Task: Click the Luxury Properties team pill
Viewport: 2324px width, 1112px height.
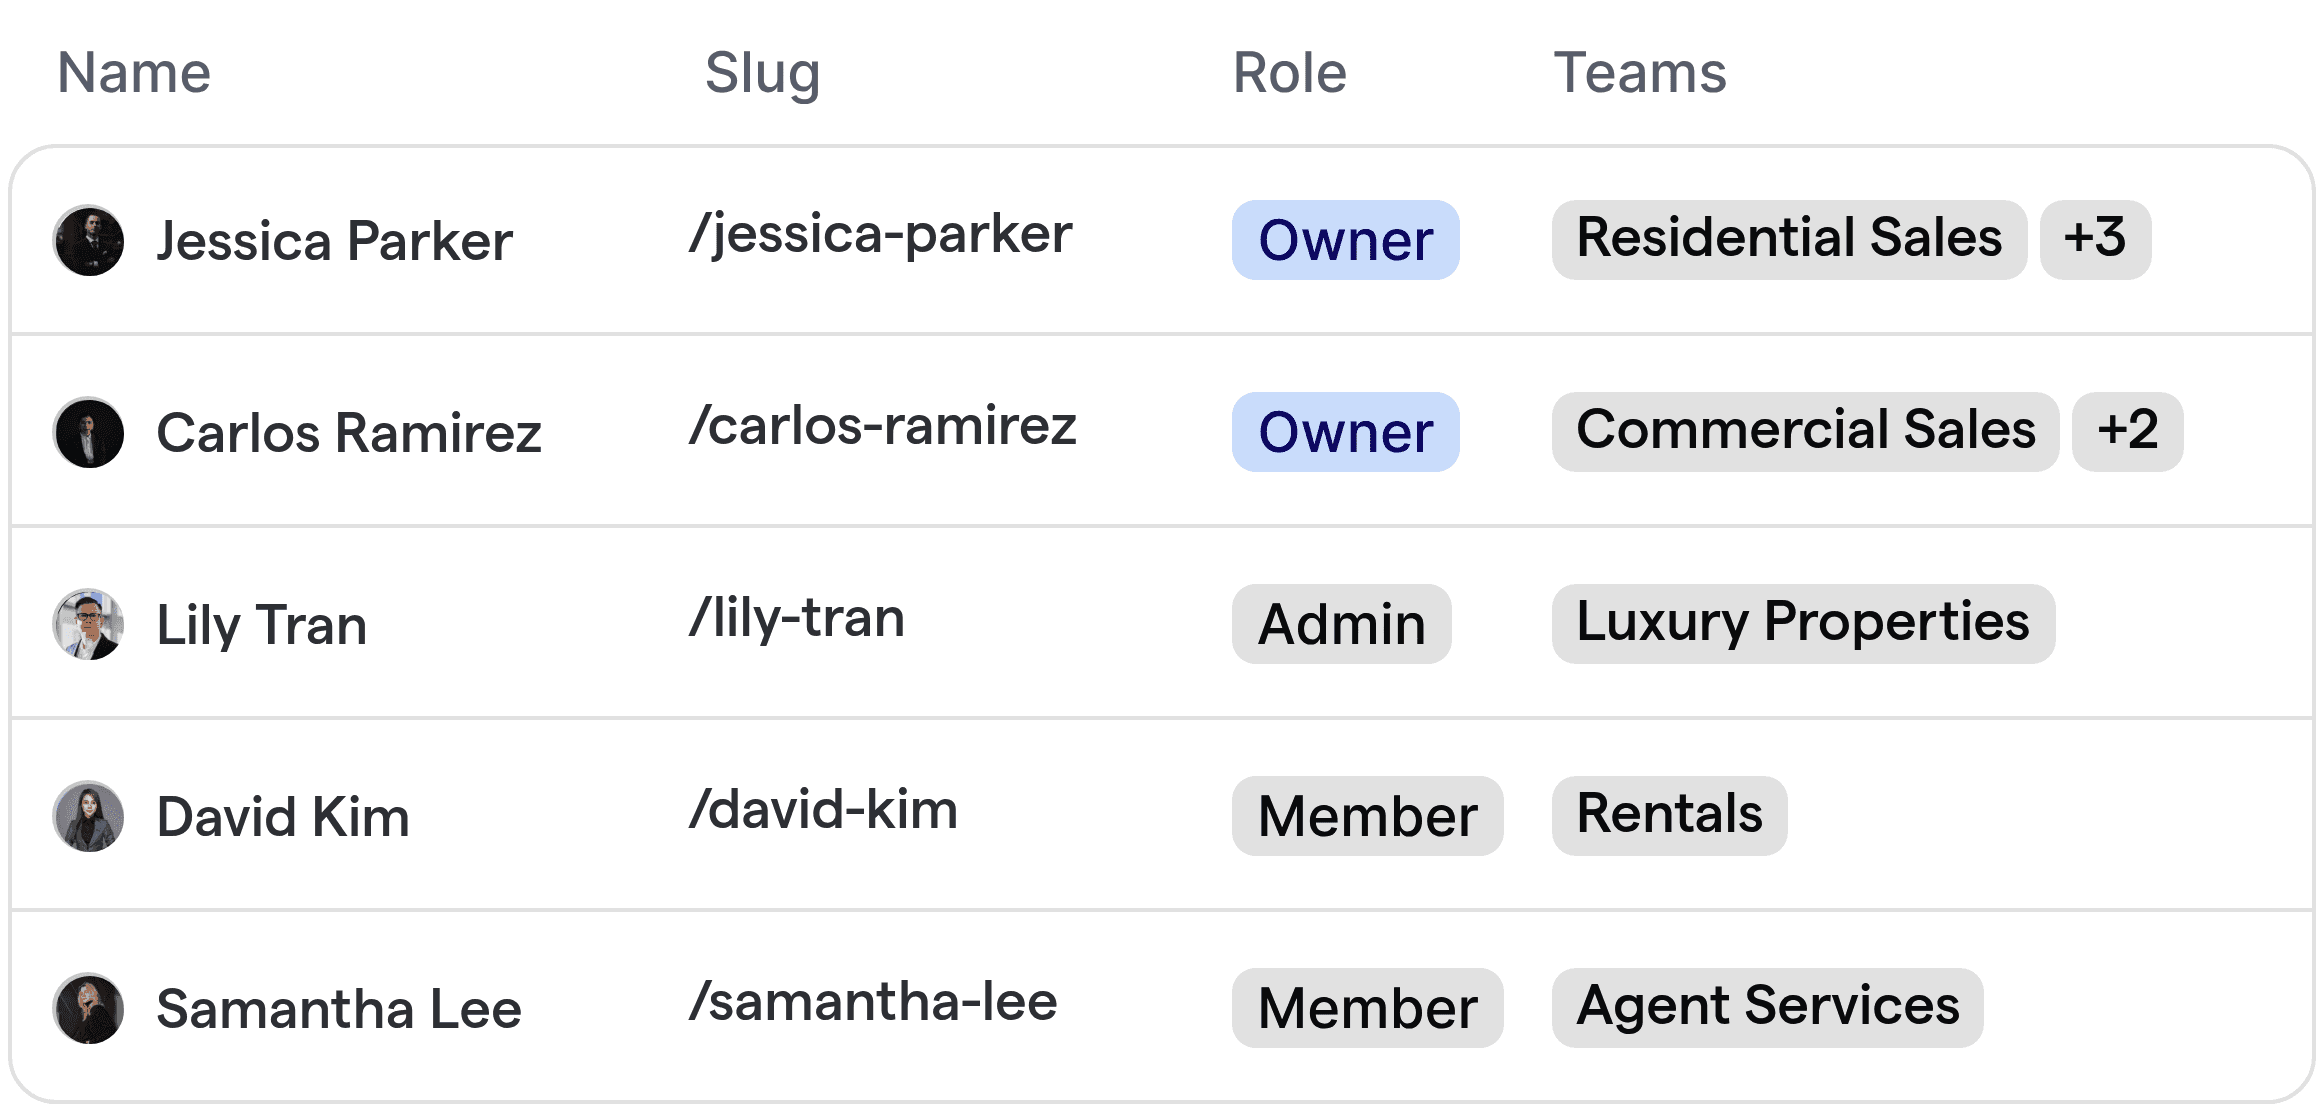Action: pyautogui.click(x=1802, y=624)
